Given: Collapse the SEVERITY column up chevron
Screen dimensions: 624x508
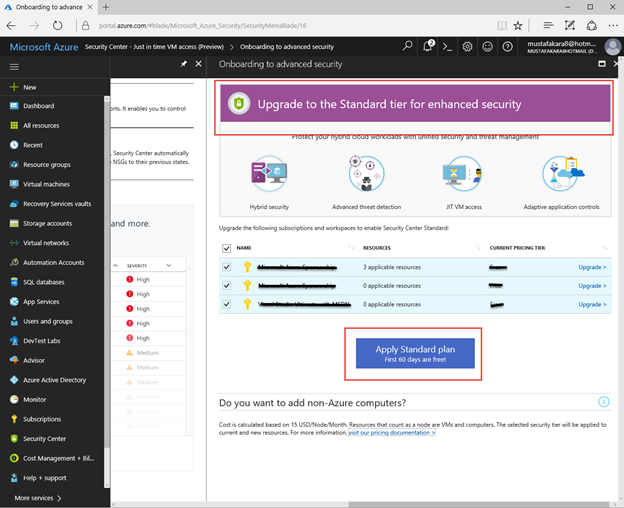Looking at the screenshot, I should coord(115,265).
